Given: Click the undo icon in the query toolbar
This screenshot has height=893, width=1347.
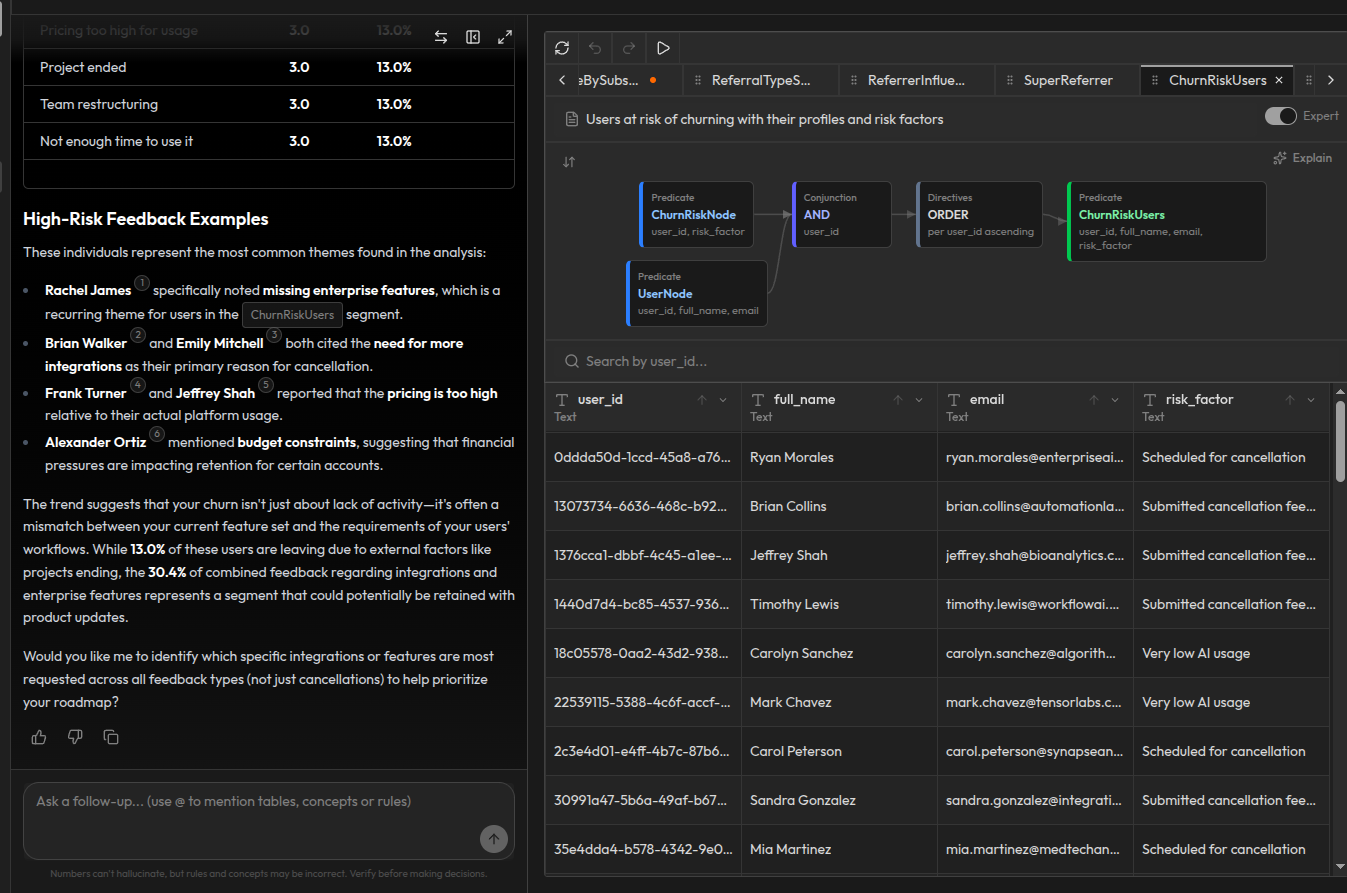Looking at the screenshot, I should 595,47.
